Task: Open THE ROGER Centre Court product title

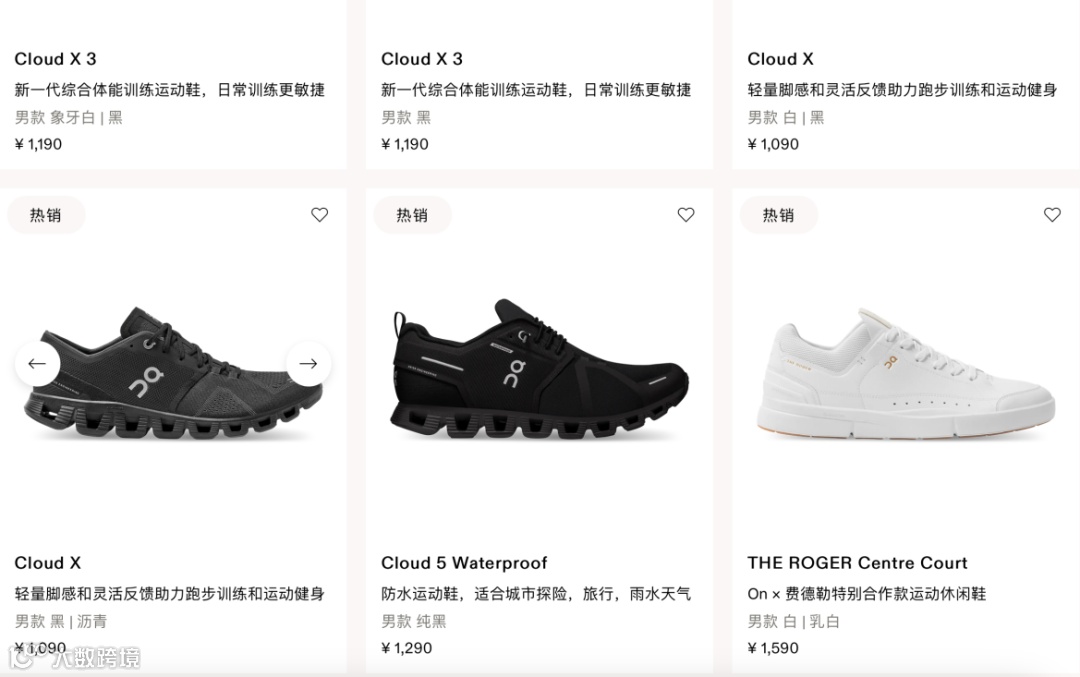Action: (x=858, y=563)
